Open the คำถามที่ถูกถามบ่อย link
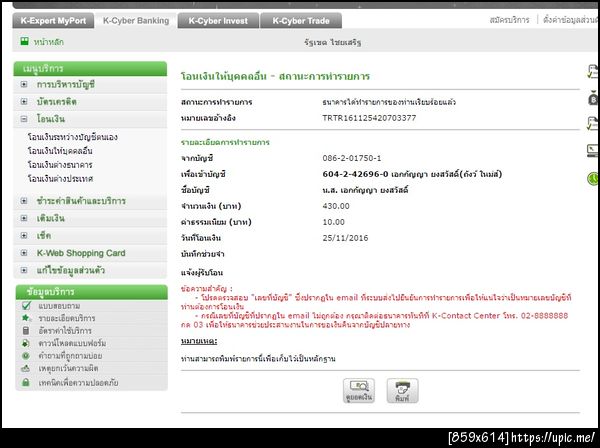600x448 pixels. [70, 356]
